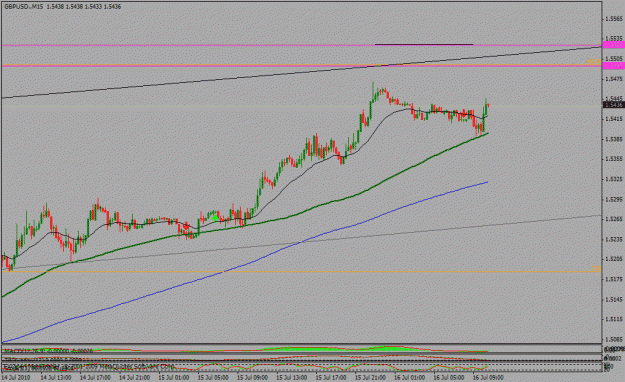Click the 1.5235 price axis label
The height and width of the screenshot is (382, 625).
(614, 239)
